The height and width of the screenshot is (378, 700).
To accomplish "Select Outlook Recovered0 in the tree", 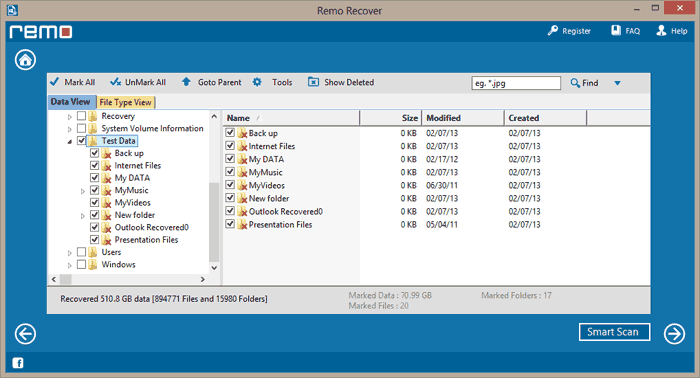I will [152, 227].
